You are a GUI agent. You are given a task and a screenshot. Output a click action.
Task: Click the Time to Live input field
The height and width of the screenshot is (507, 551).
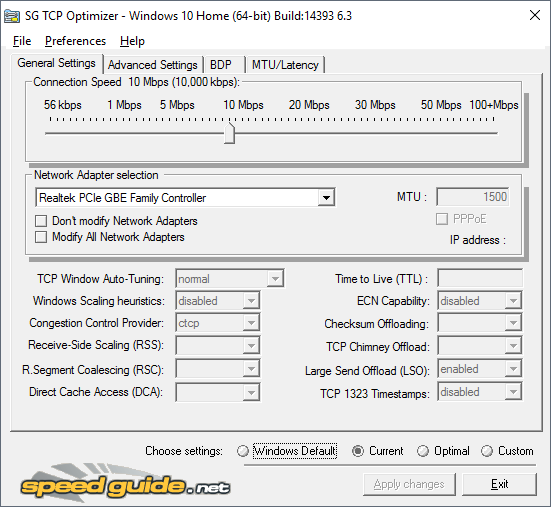[480, 279]
